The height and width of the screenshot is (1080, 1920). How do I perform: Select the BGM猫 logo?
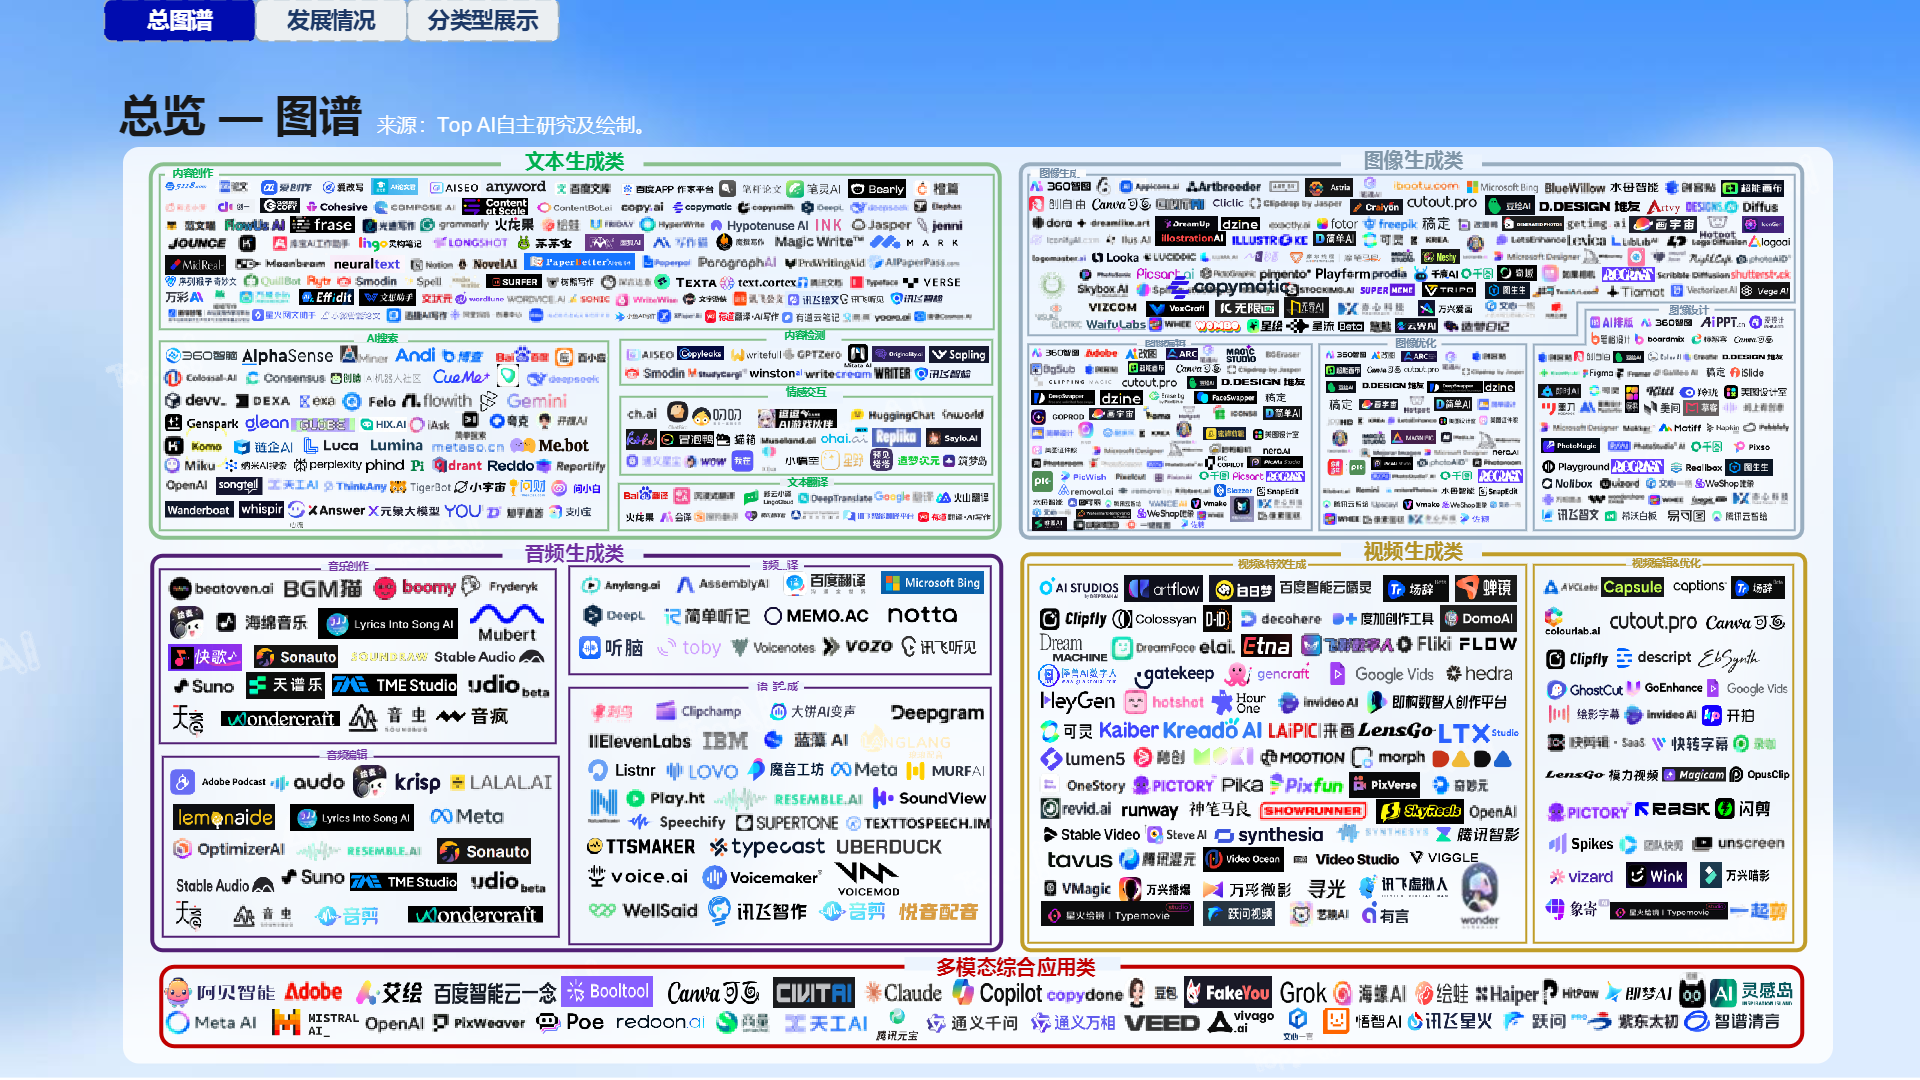pos(322,589)
